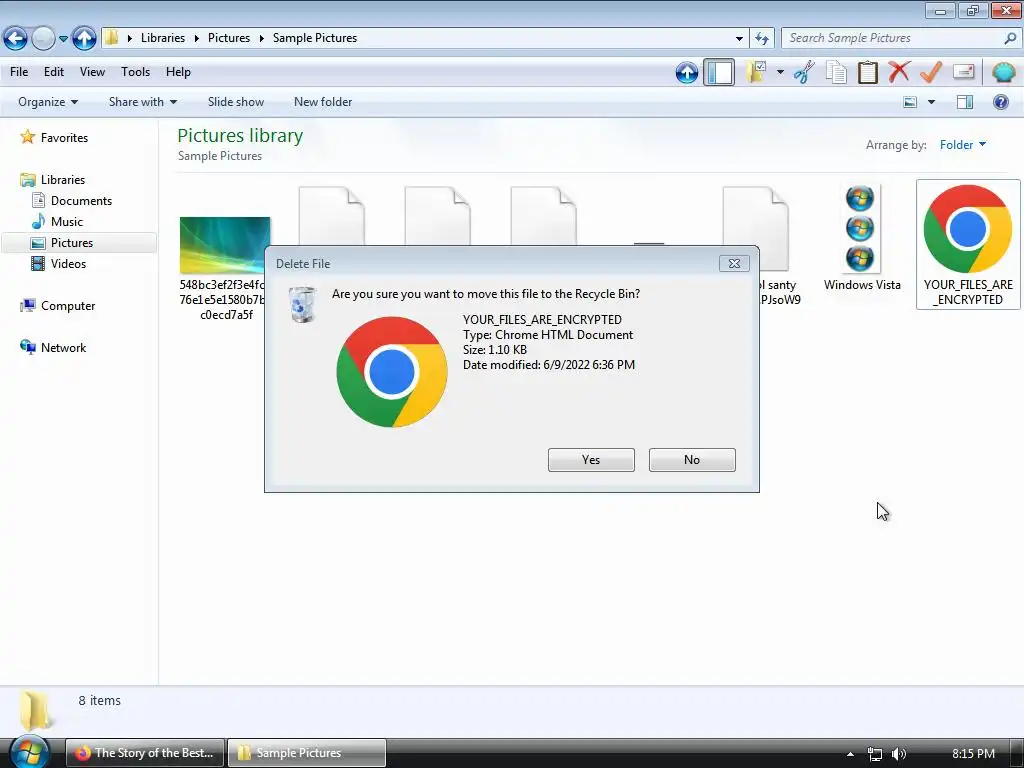
Task: Click the Refresh button beside address bar
Action: coord(761,39)
